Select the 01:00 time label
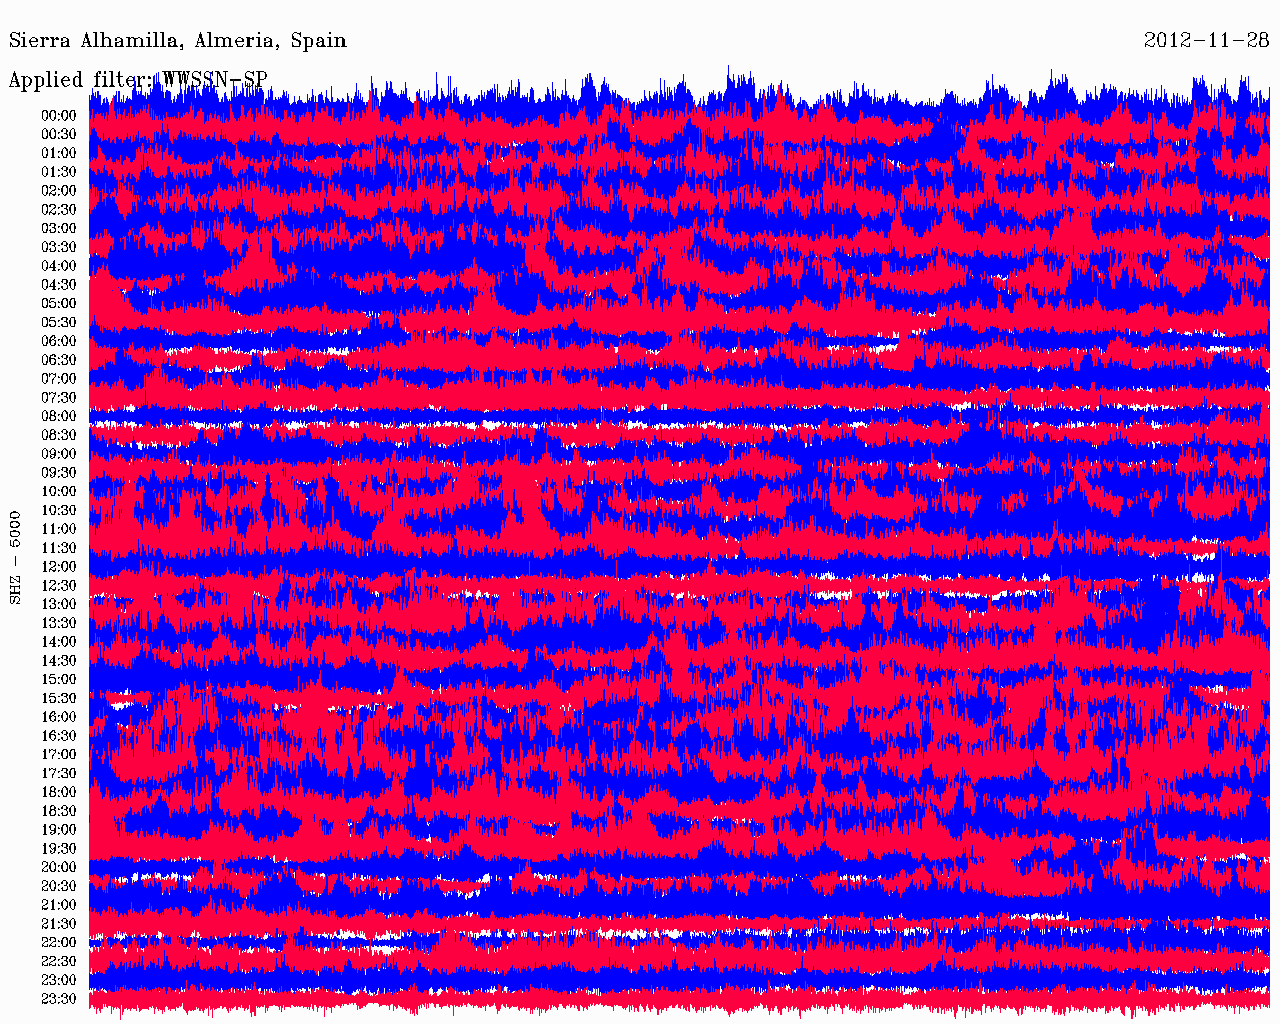Image resolution: width=1280 pixels, height=1024 pixels. pyautogui.click(x=59, y=153)
